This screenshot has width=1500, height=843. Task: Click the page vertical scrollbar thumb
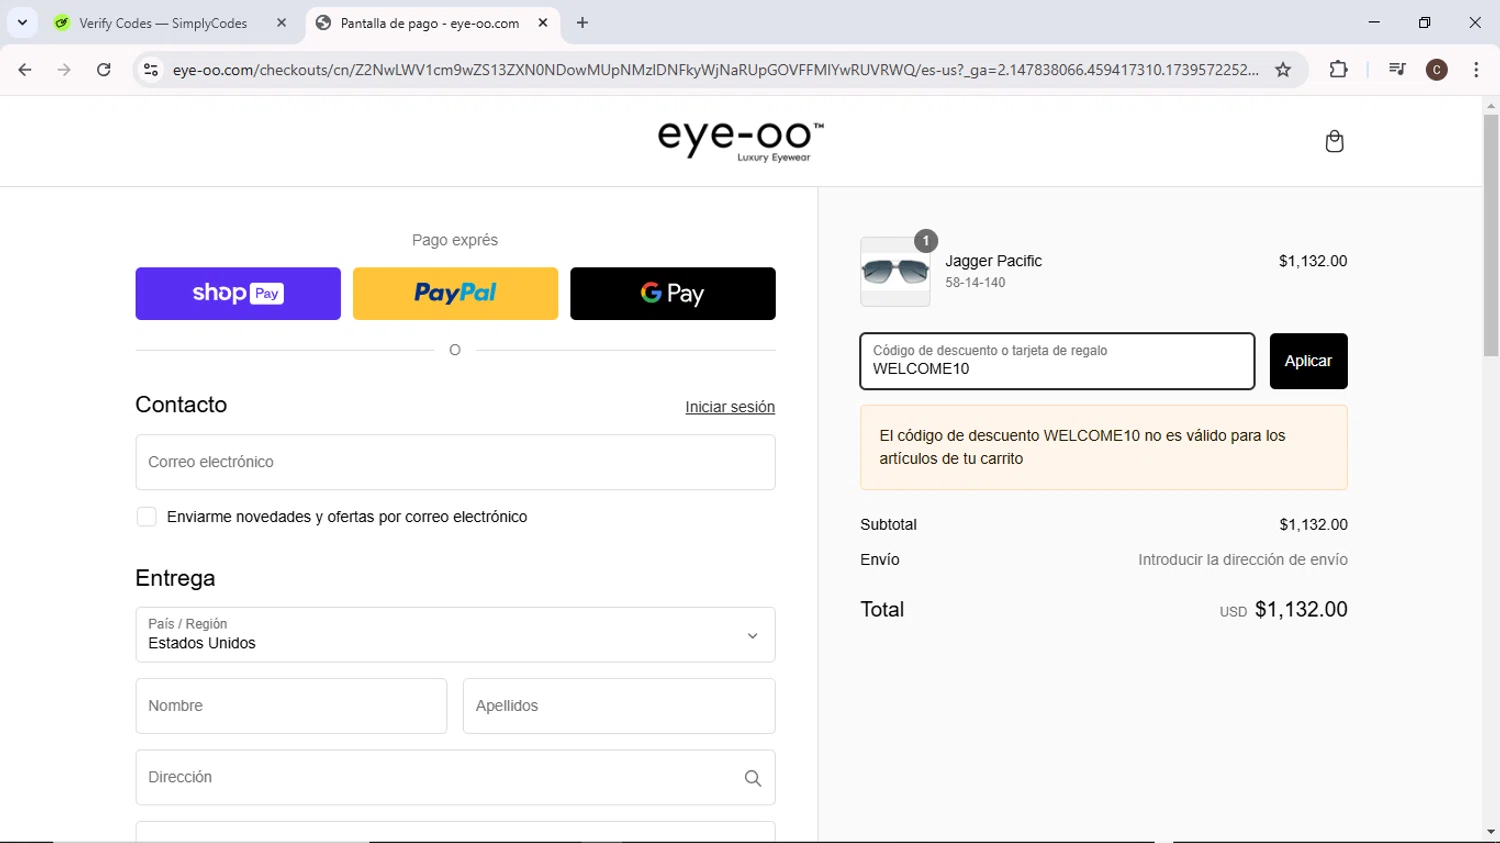(x=1491, y=235)
